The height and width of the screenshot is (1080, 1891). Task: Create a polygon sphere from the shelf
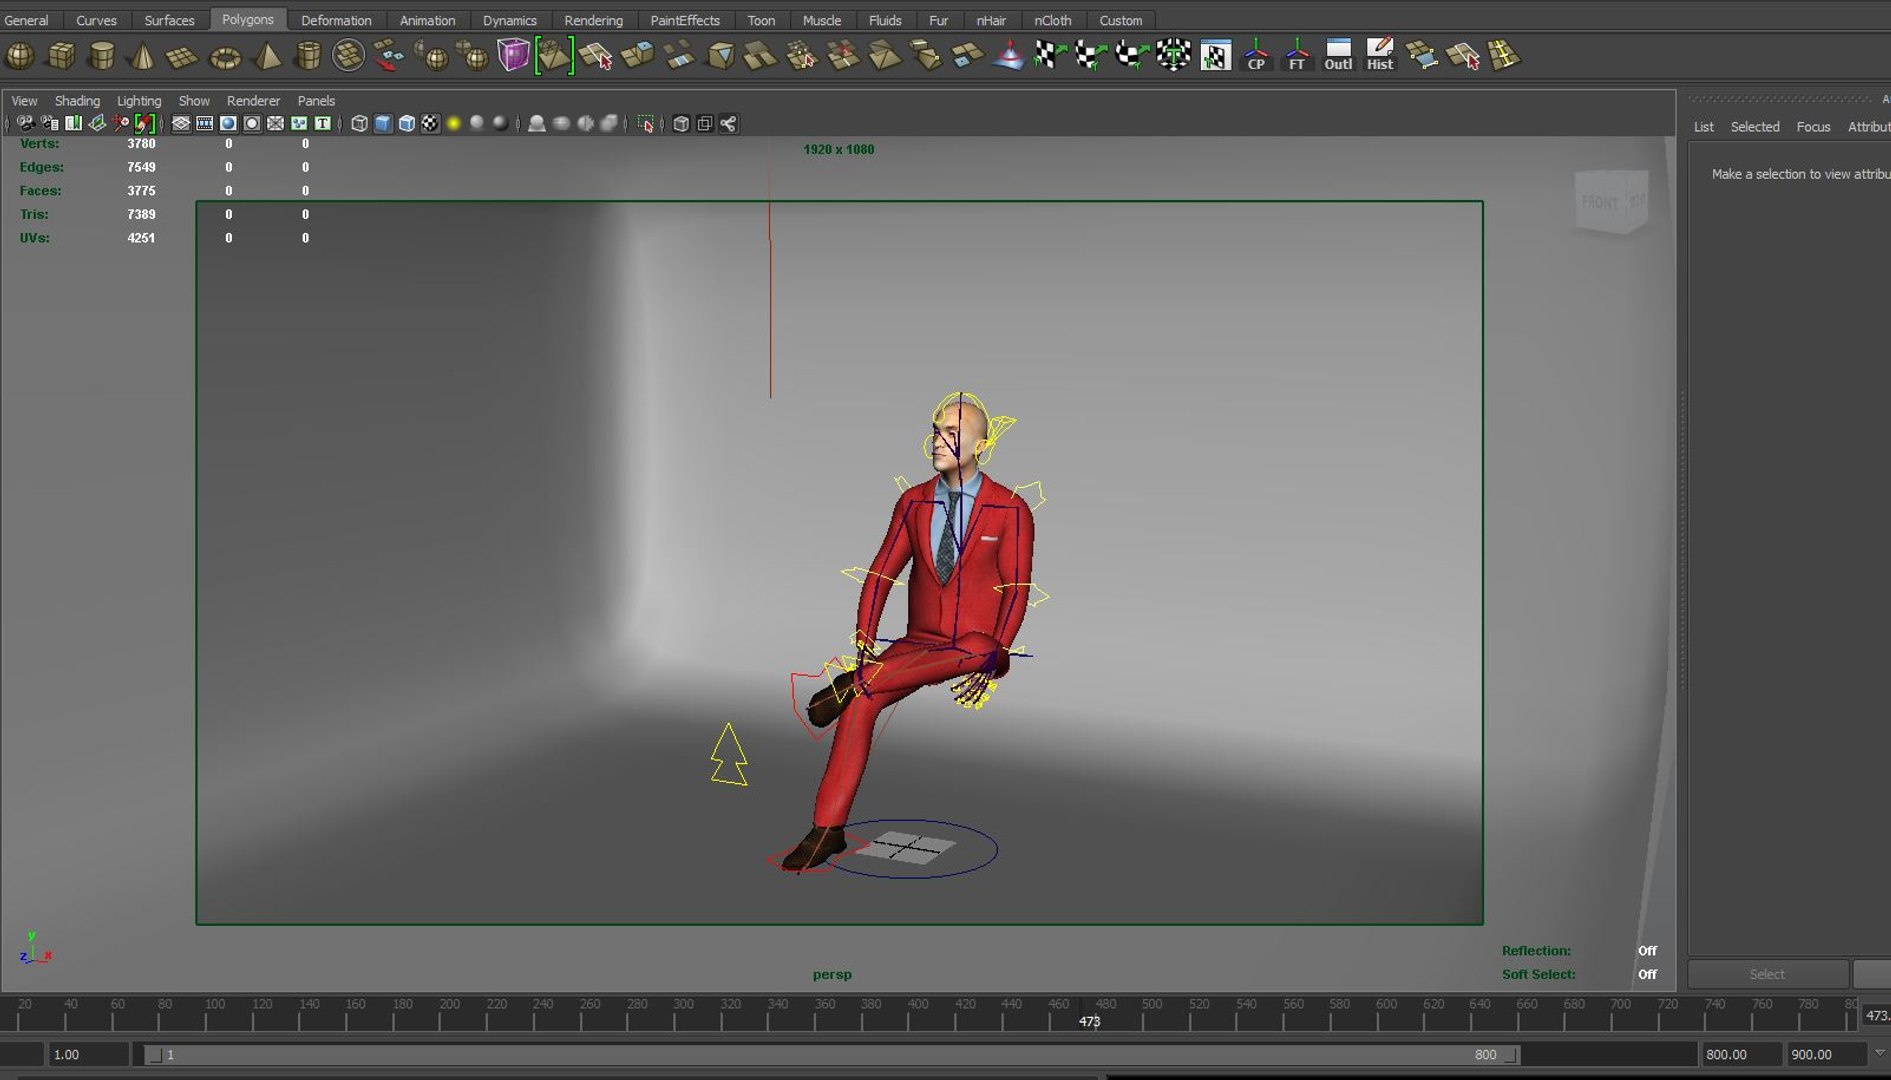point(20,56)
